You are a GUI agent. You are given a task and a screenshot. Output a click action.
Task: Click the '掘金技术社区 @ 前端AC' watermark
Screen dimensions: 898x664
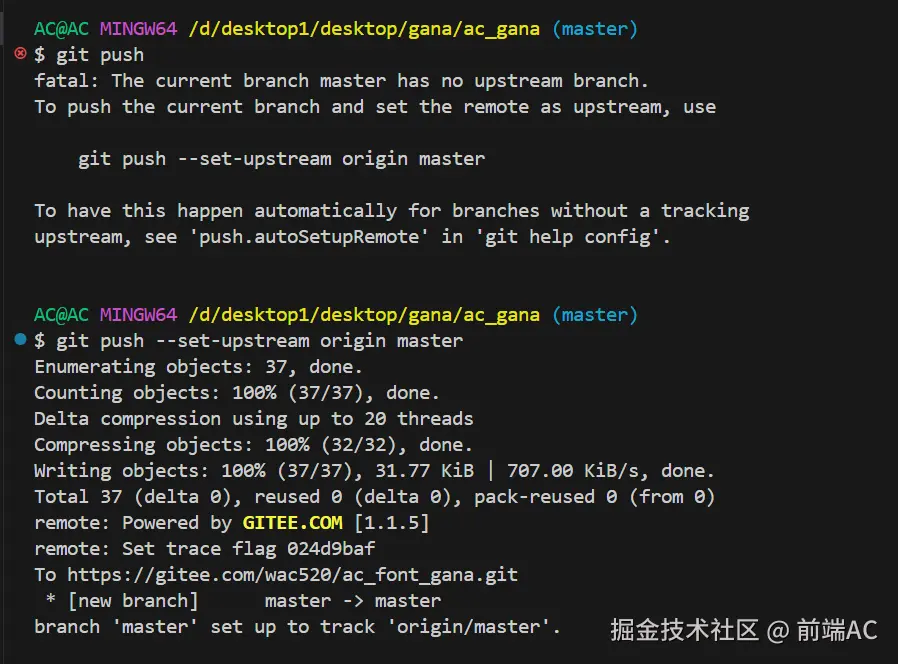tap(743, 630)
